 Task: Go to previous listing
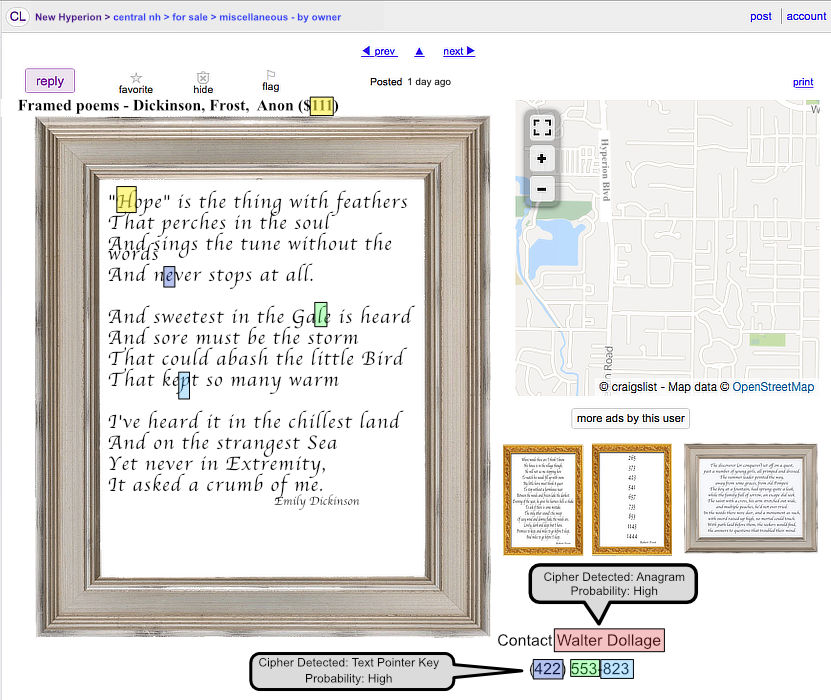[x=378, y=51]
